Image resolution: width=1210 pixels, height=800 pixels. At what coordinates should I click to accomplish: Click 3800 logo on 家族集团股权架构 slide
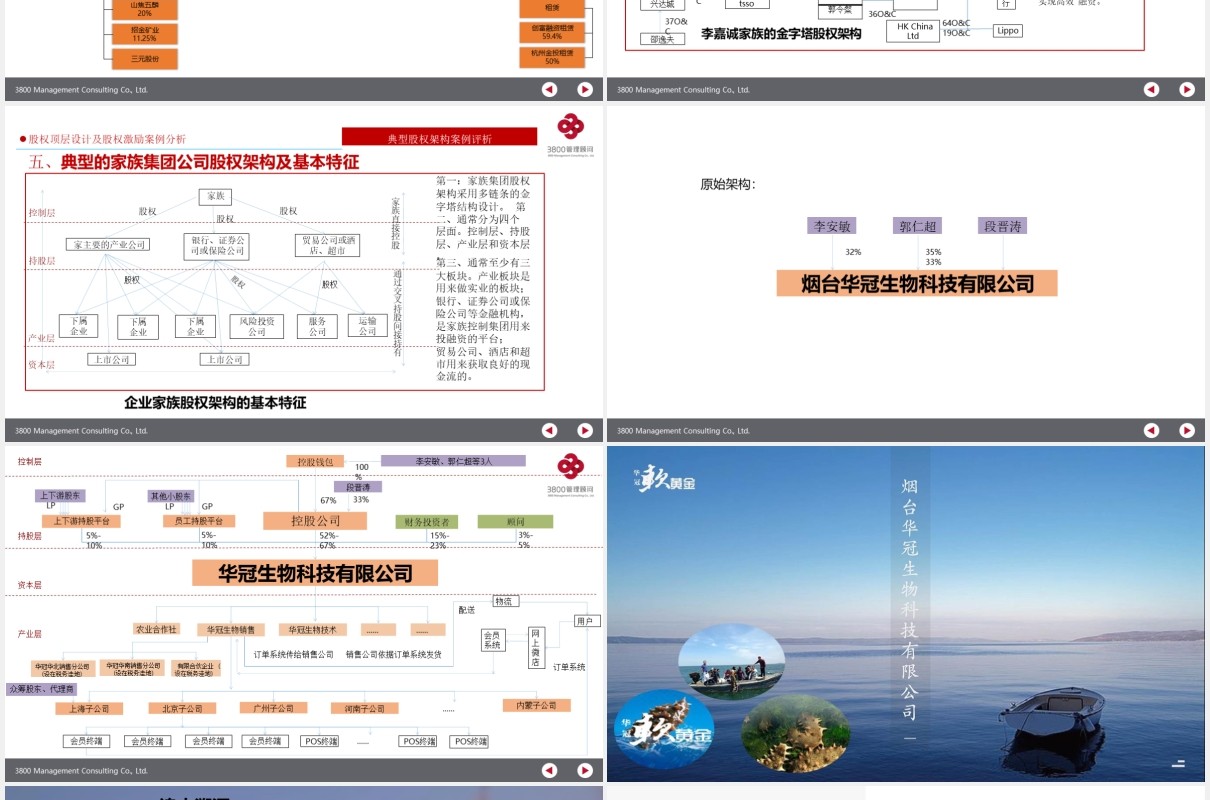[571, 134]
